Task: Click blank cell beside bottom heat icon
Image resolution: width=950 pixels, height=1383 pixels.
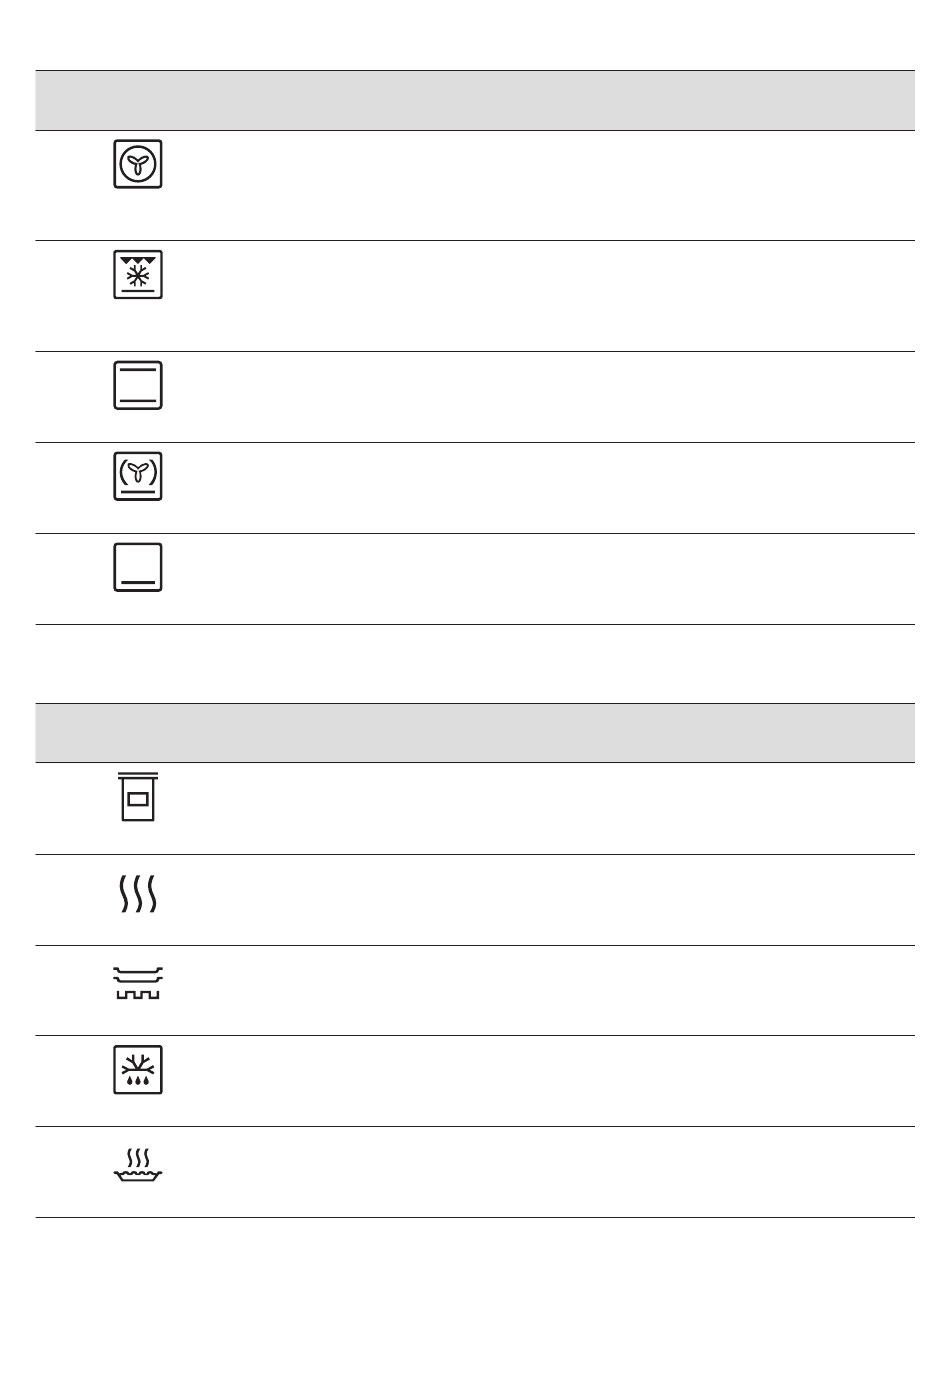Action: coord(560,579)
